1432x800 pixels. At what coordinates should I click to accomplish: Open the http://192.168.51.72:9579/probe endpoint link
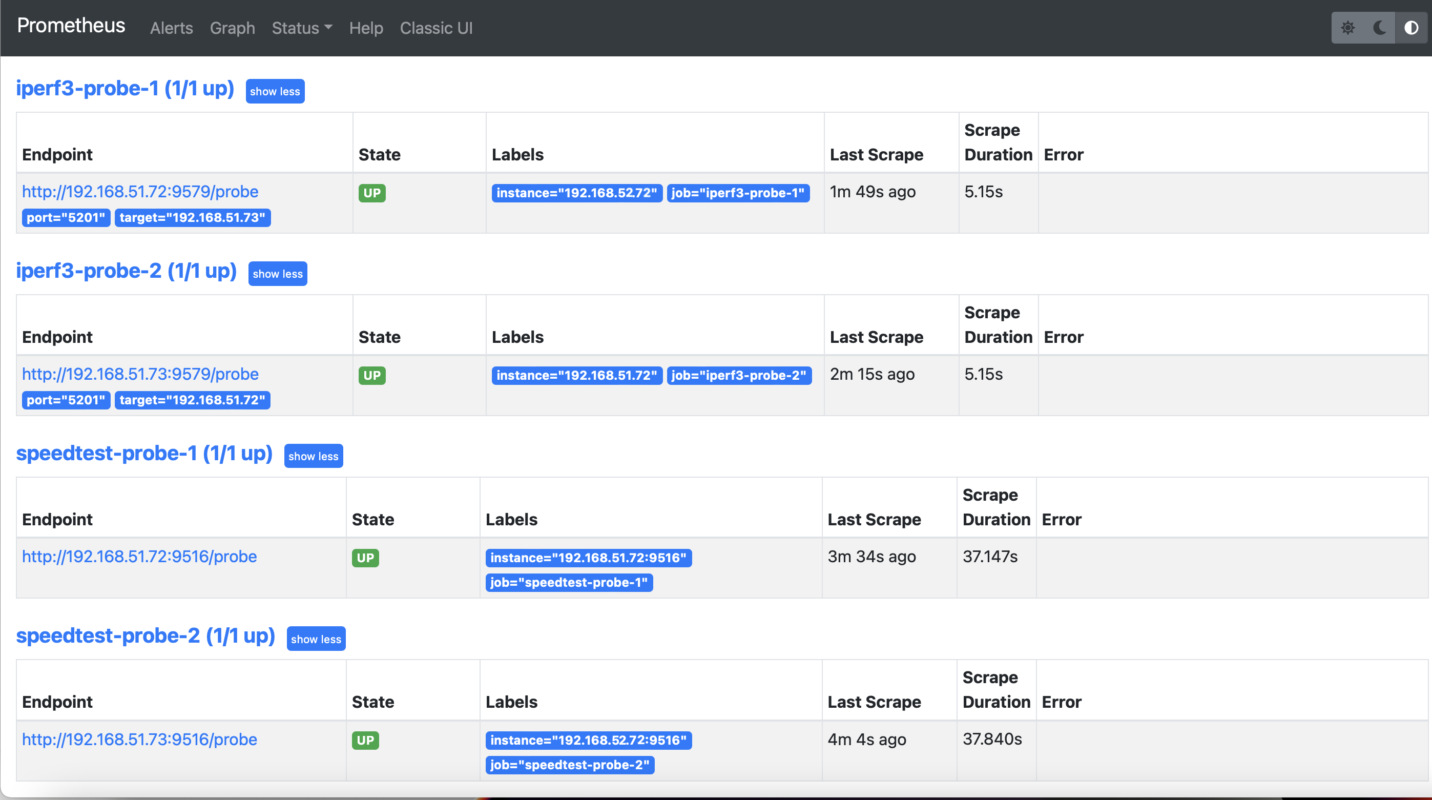click(139, 191)
